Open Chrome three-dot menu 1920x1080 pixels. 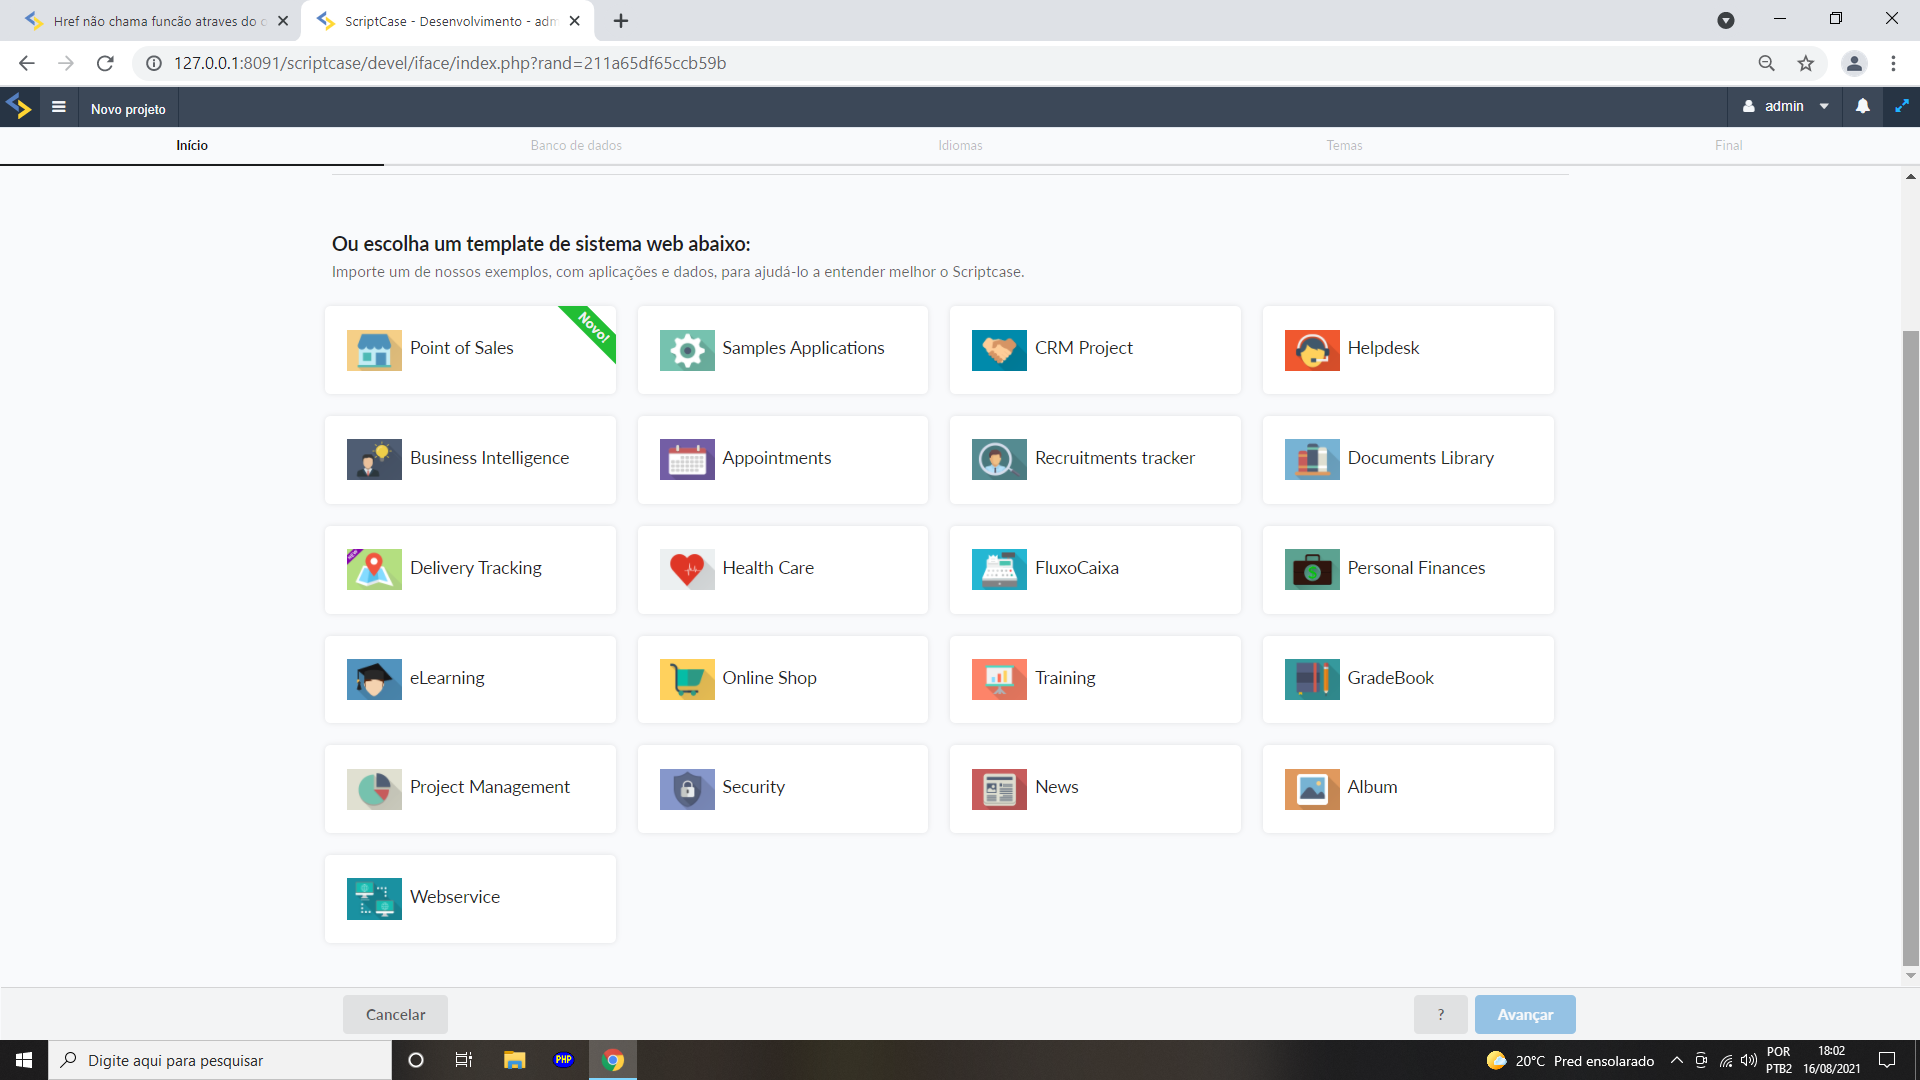[1893, 63]
